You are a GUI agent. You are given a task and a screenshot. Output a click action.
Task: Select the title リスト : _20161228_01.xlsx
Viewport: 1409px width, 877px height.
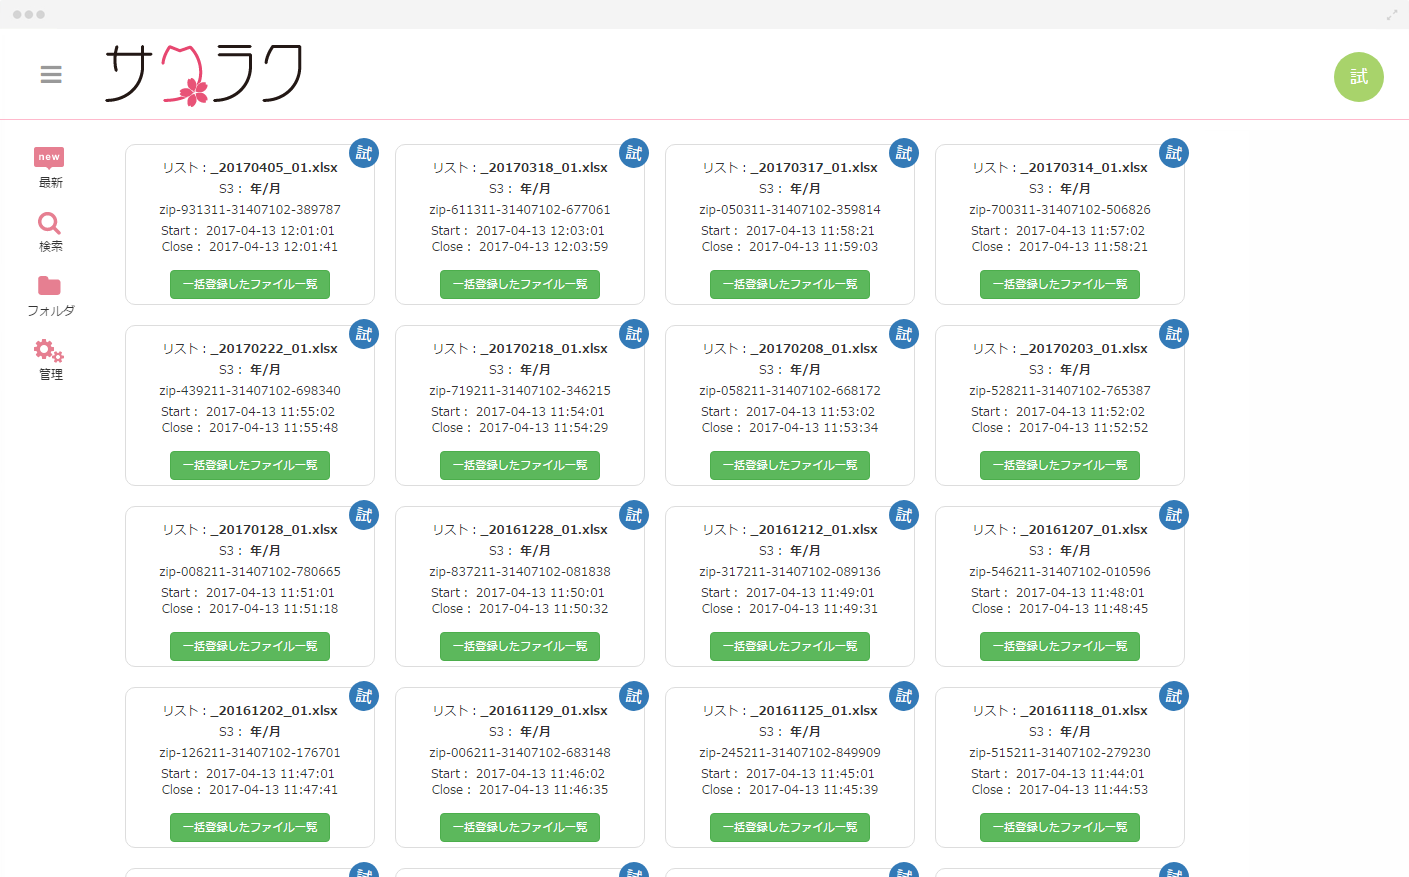point(520,529)
